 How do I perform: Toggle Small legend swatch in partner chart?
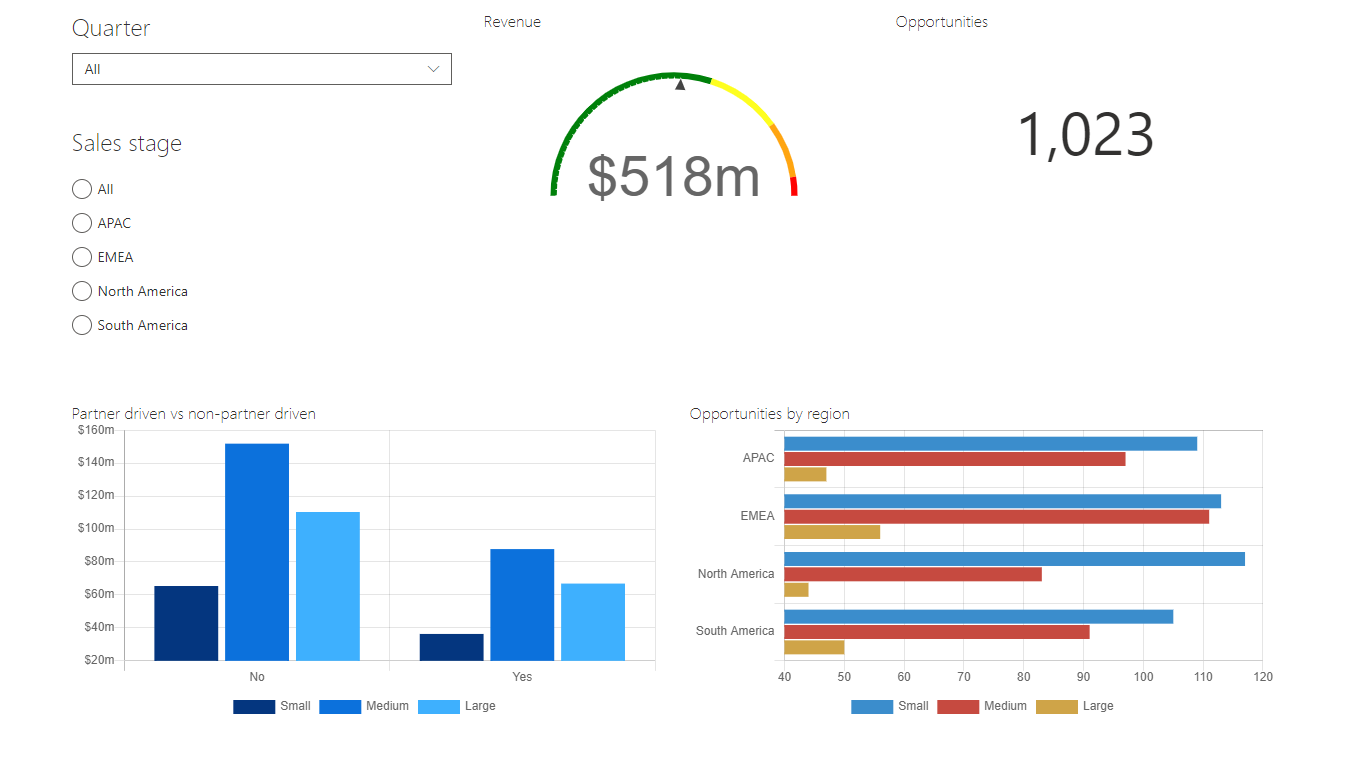pyautogui.click(x=254, y=707)
